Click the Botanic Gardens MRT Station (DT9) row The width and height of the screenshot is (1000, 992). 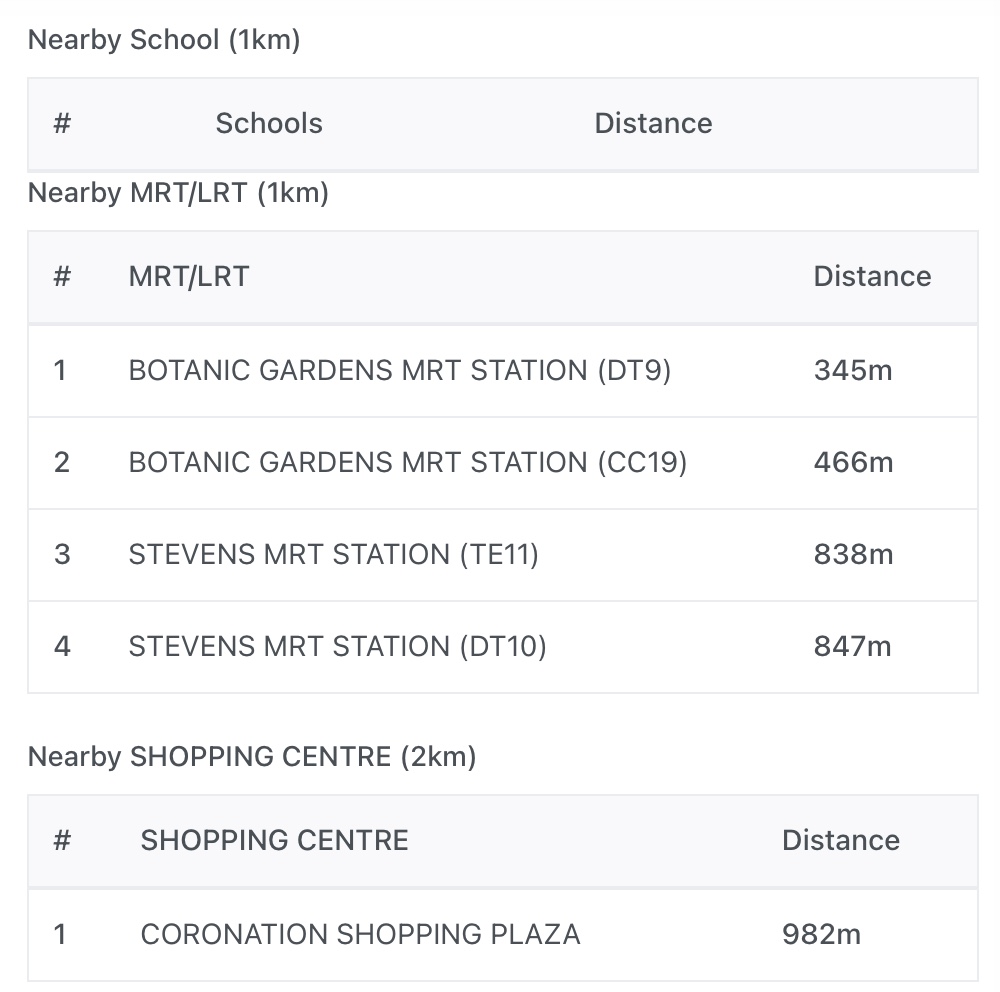(399, 371)
